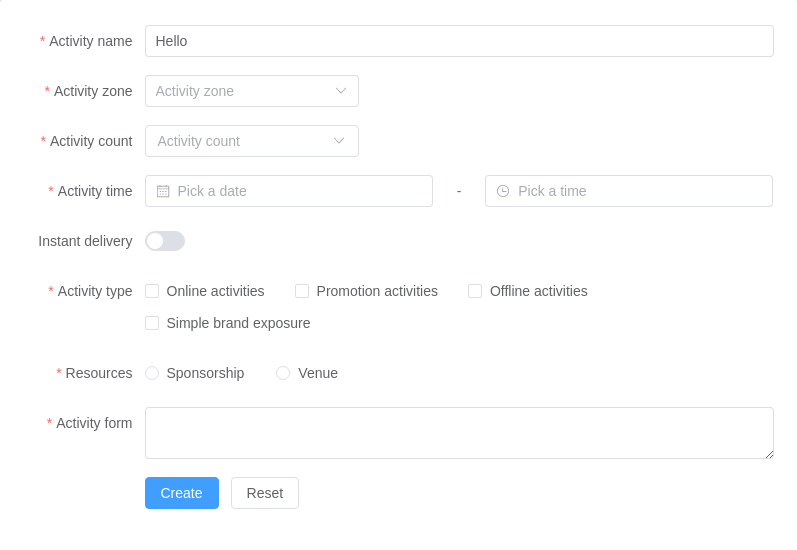Image resolution: width=797 pixels, height=550 pixels.
Task: Expand the Activity count dropdown
Action: coord(240,141)
